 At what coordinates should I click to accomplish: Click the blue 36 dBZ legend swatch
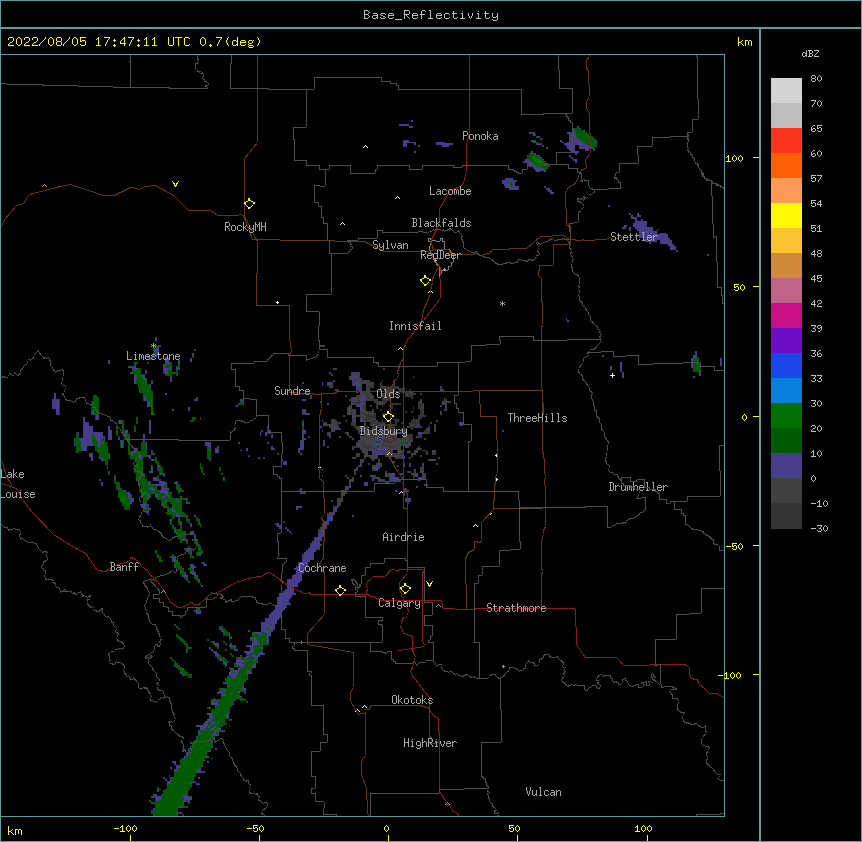[786, 365]
